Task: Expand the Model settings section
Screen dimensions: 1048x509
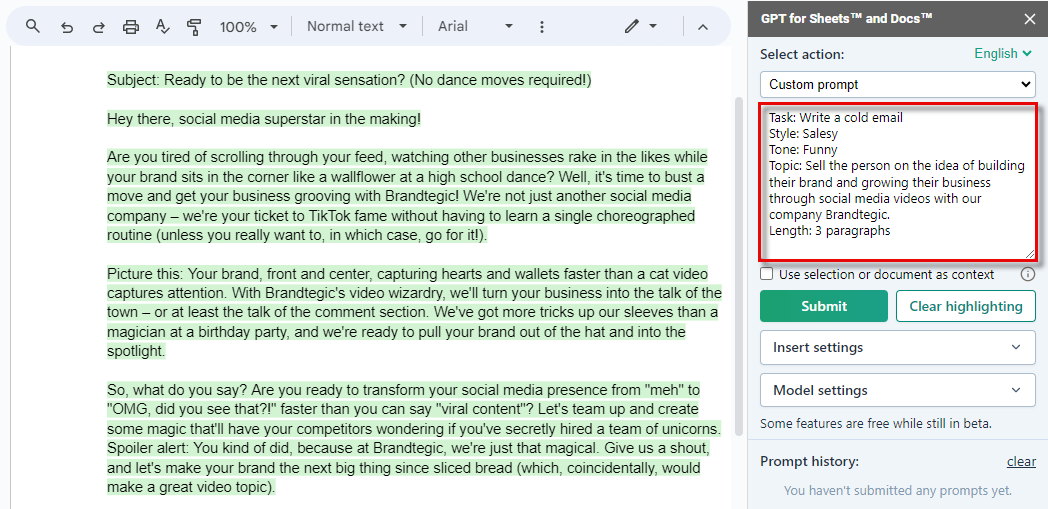Action: click(x=898, y=390)
